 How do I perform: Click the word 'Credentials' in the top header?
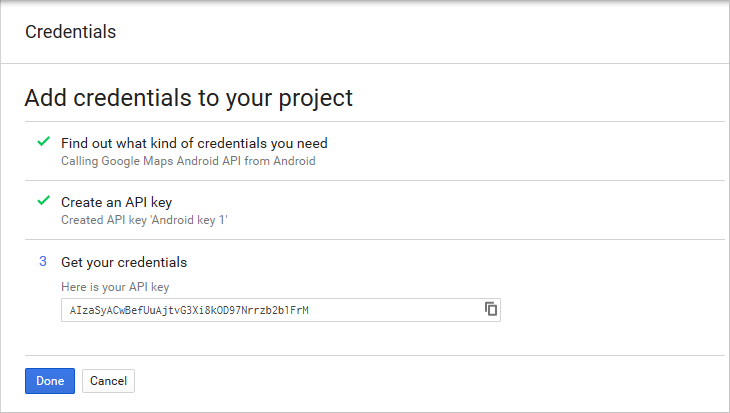[x=70, y=32]
